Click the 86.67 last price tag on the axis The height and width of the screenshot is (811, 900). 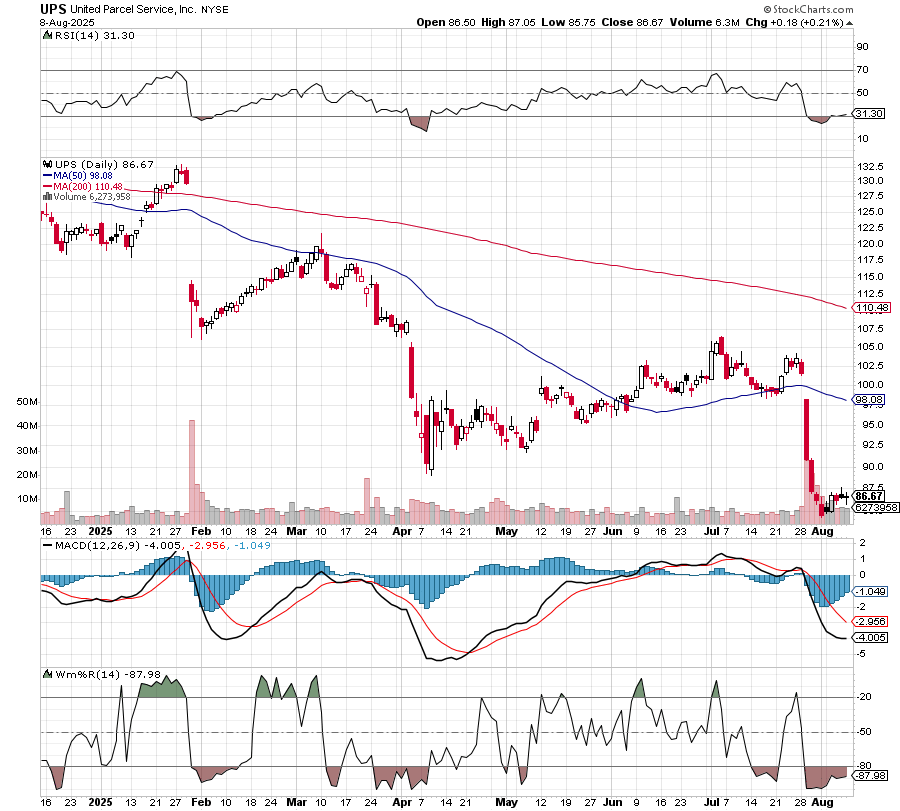[x=869, y=496]
